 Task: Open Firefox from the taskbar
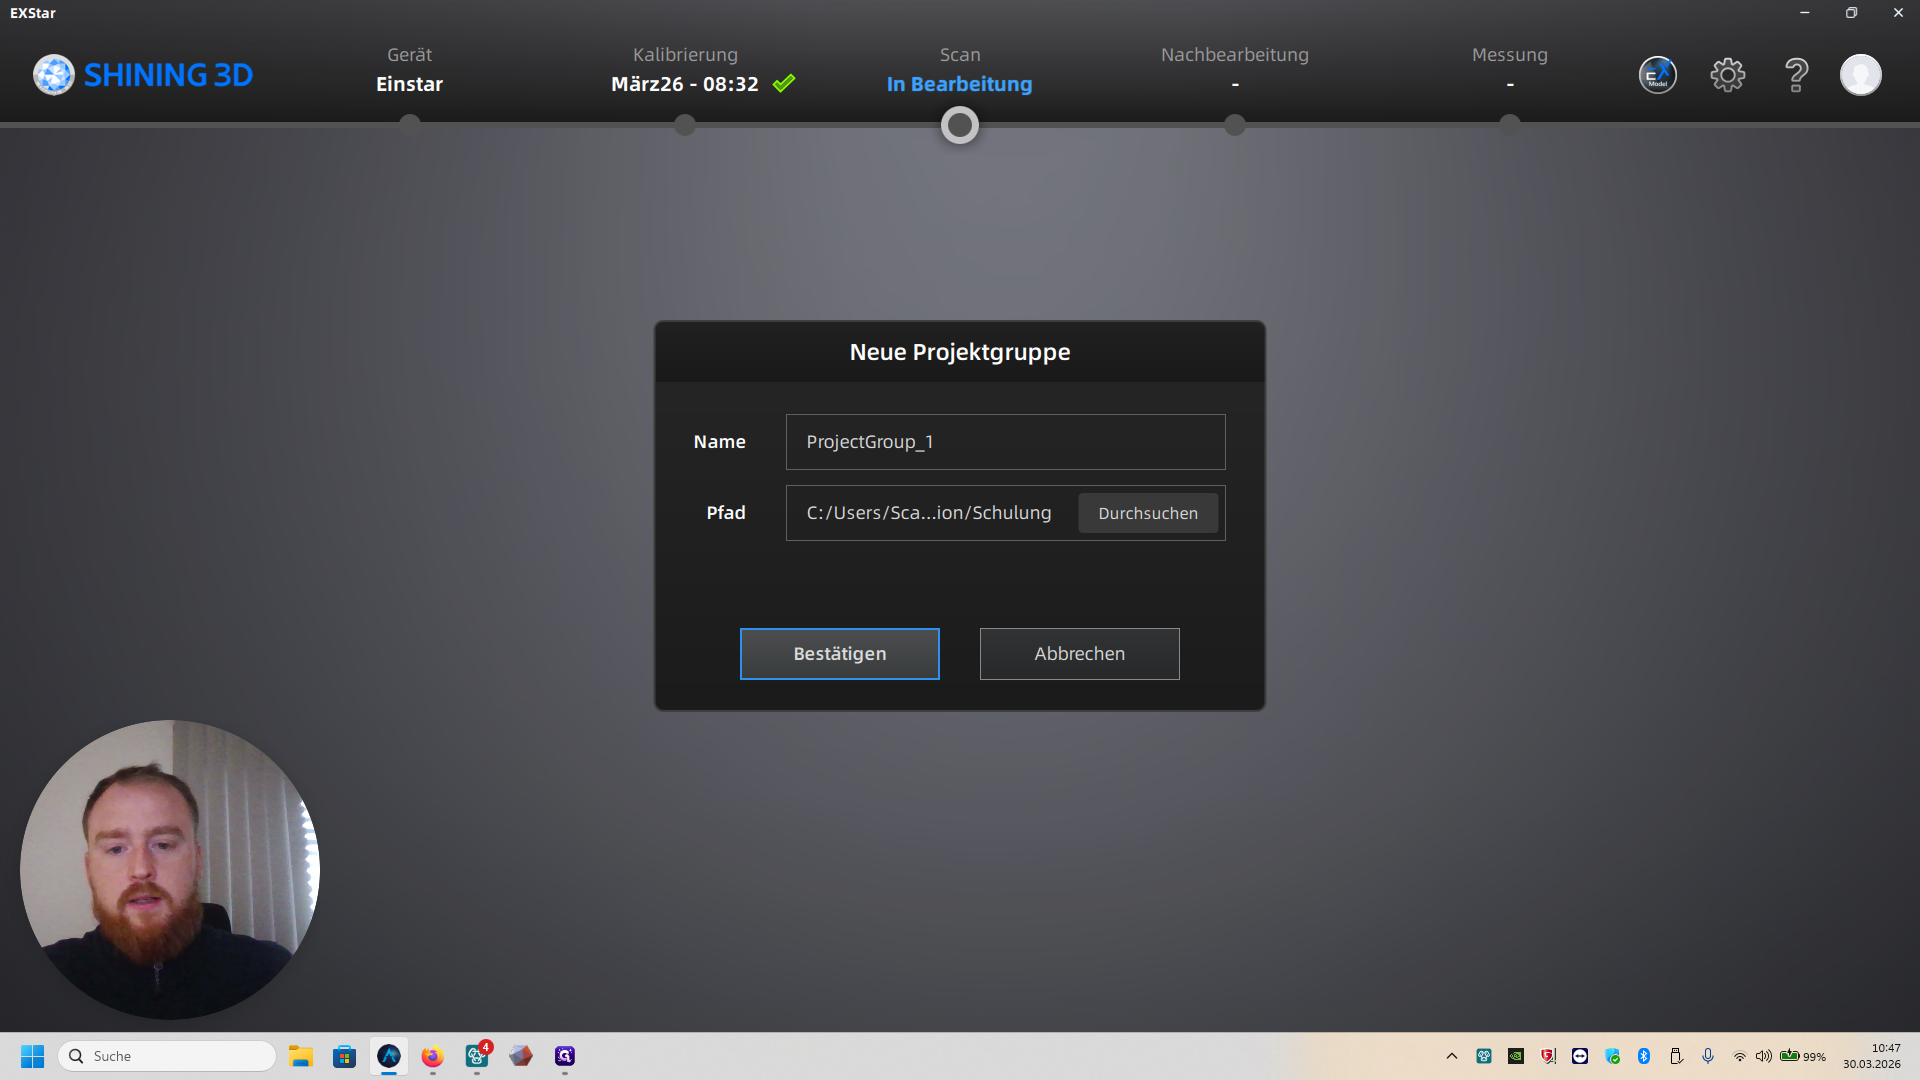(432, 1056)
